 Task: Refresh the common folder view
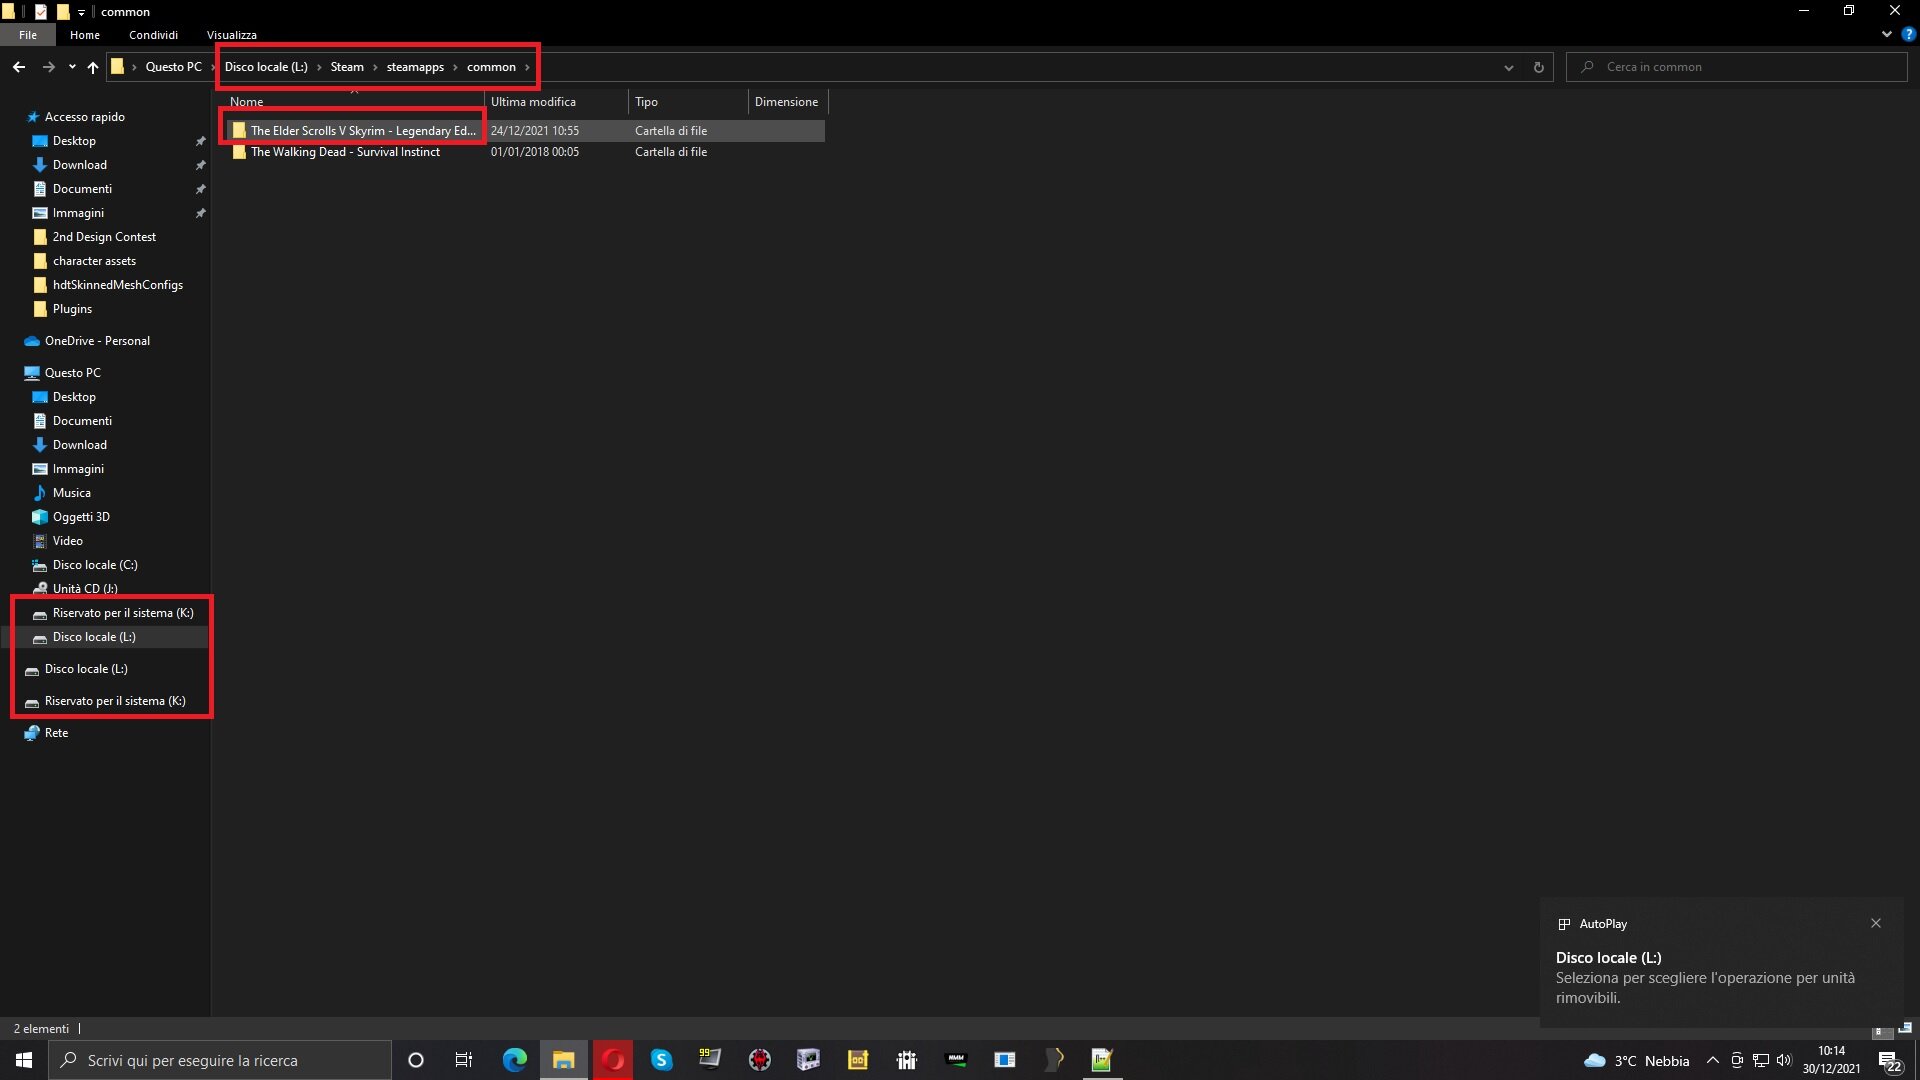click(1538, 67)
